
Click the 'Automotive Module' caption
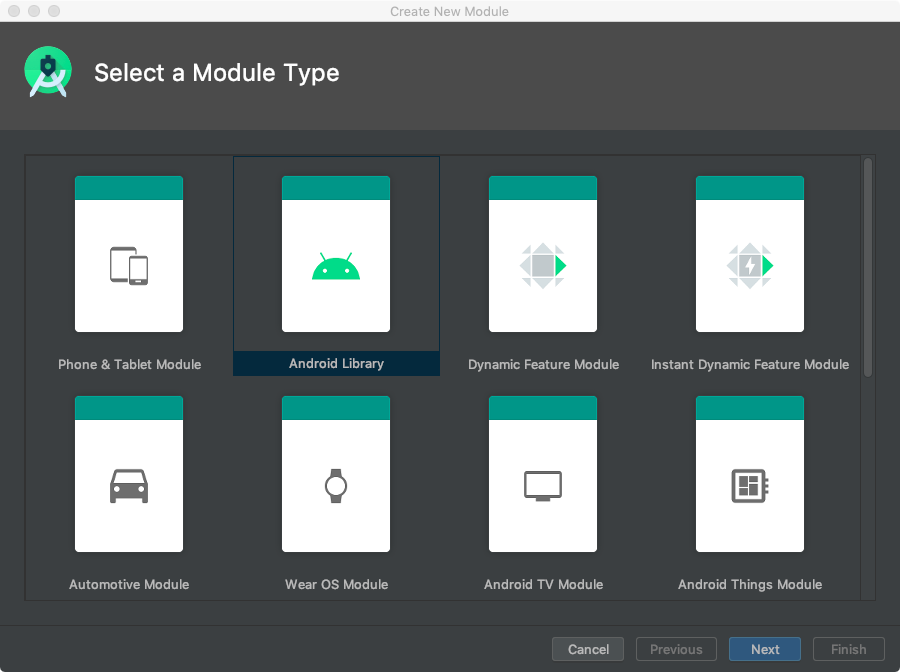129,585
